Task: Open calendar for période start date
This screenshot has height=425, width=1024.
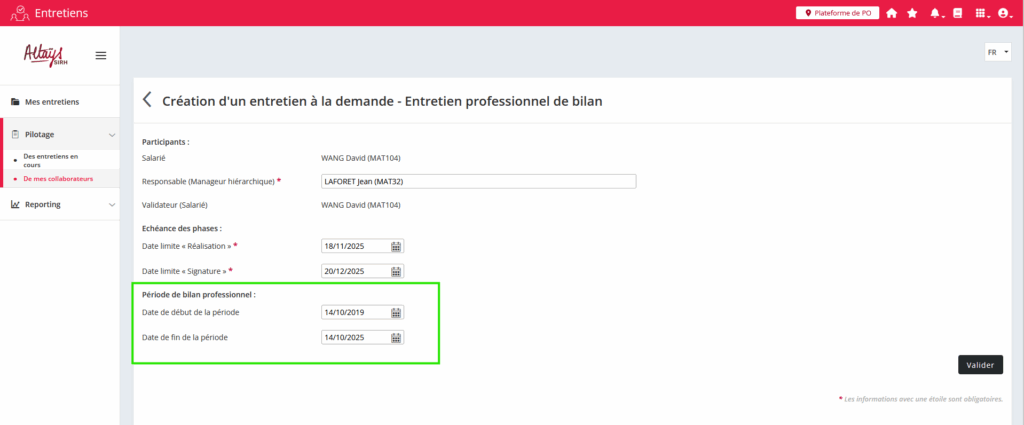Action: coord(396,312)
